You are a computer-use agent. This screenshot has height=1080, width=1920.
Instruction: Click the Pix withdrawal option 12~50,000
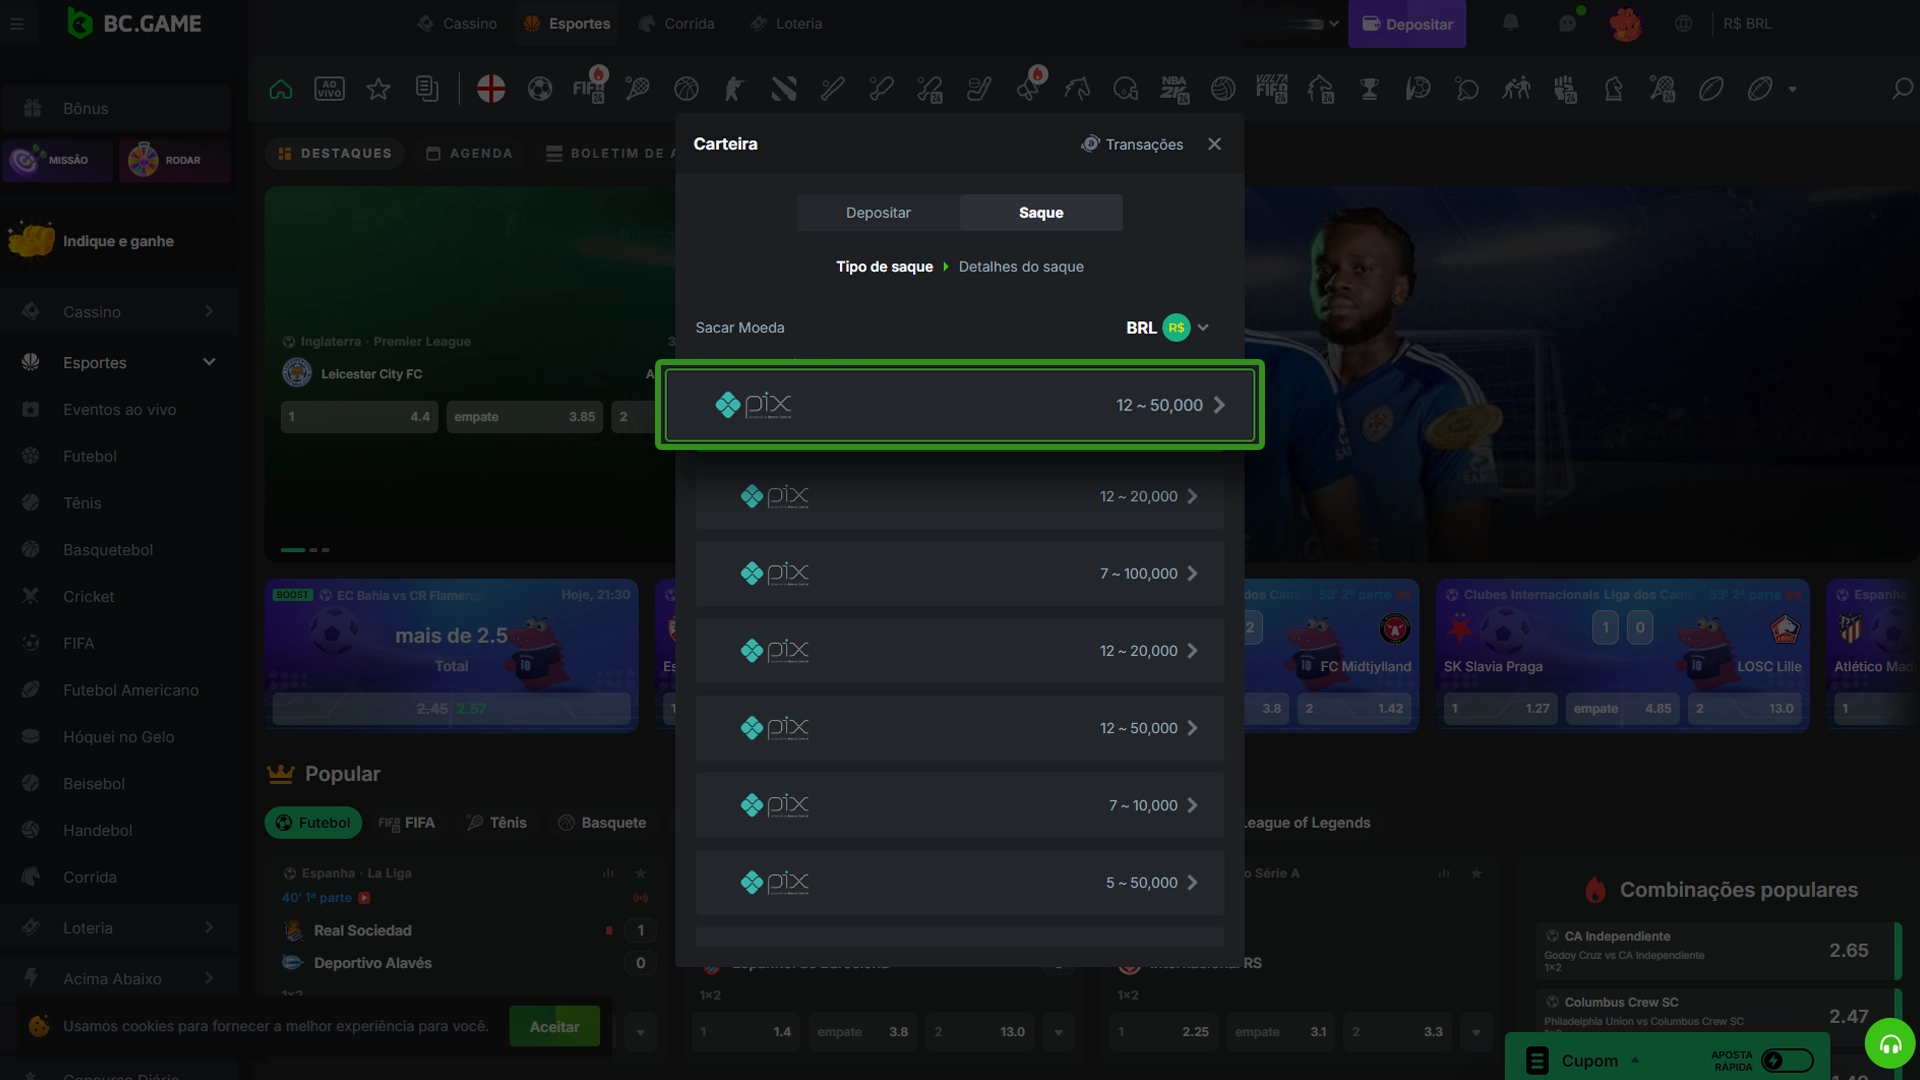click(x=959, y=405)
